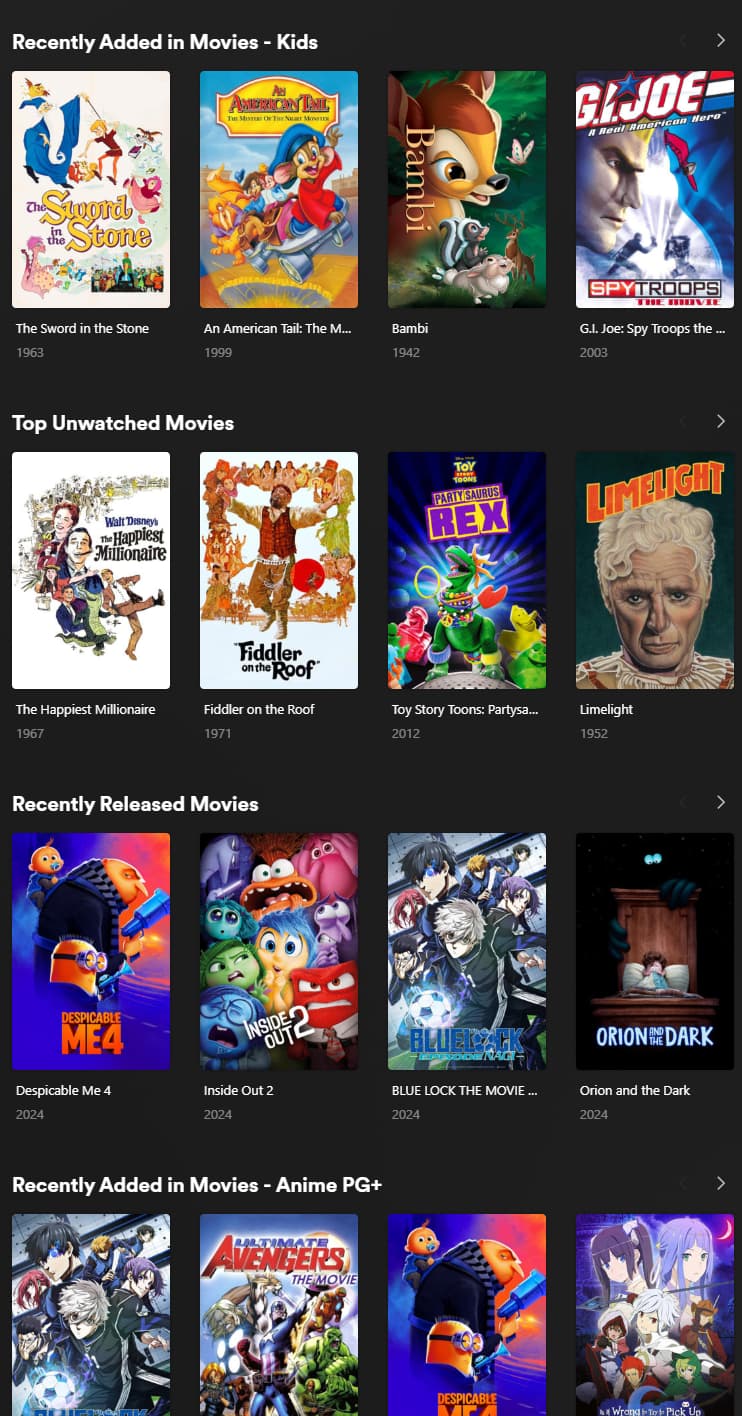This screenshot has width=742, height=1416.
Task: Select the Inside Out 2 poster
Action: (279, 951)
